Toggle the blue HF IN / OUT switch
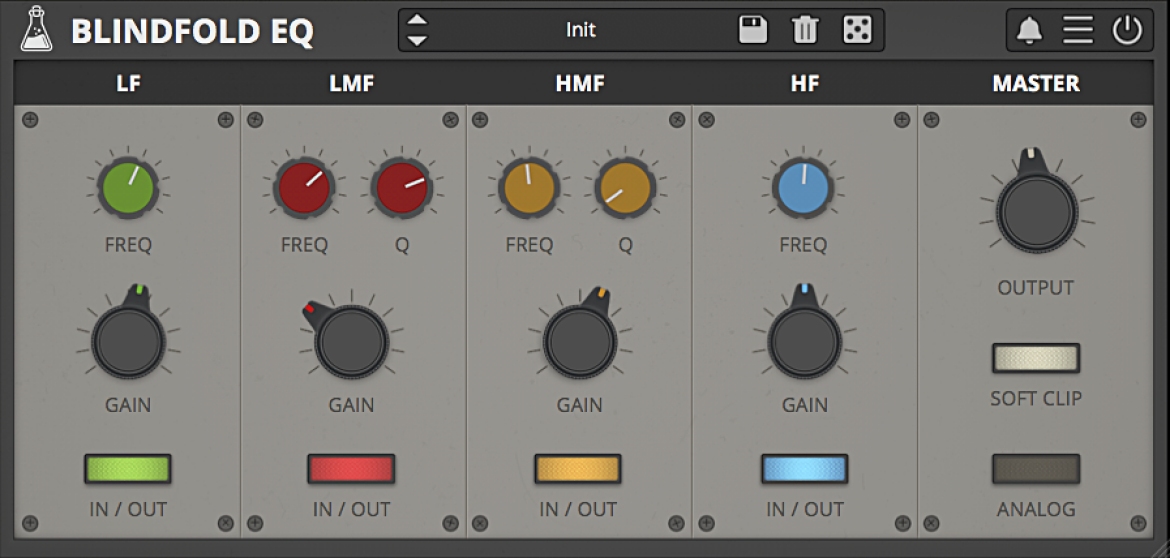 (804, 468)
